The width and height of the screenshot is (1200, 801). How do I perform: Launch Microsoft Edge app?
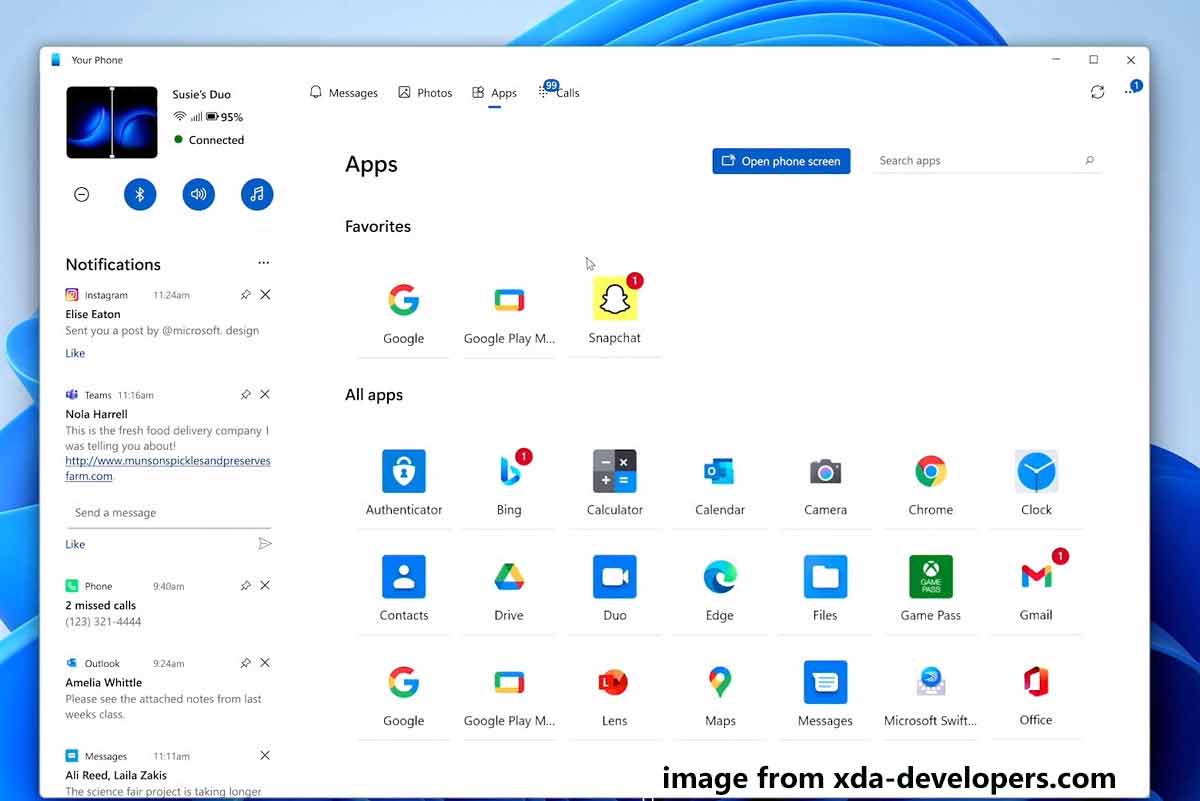(720, 590)
